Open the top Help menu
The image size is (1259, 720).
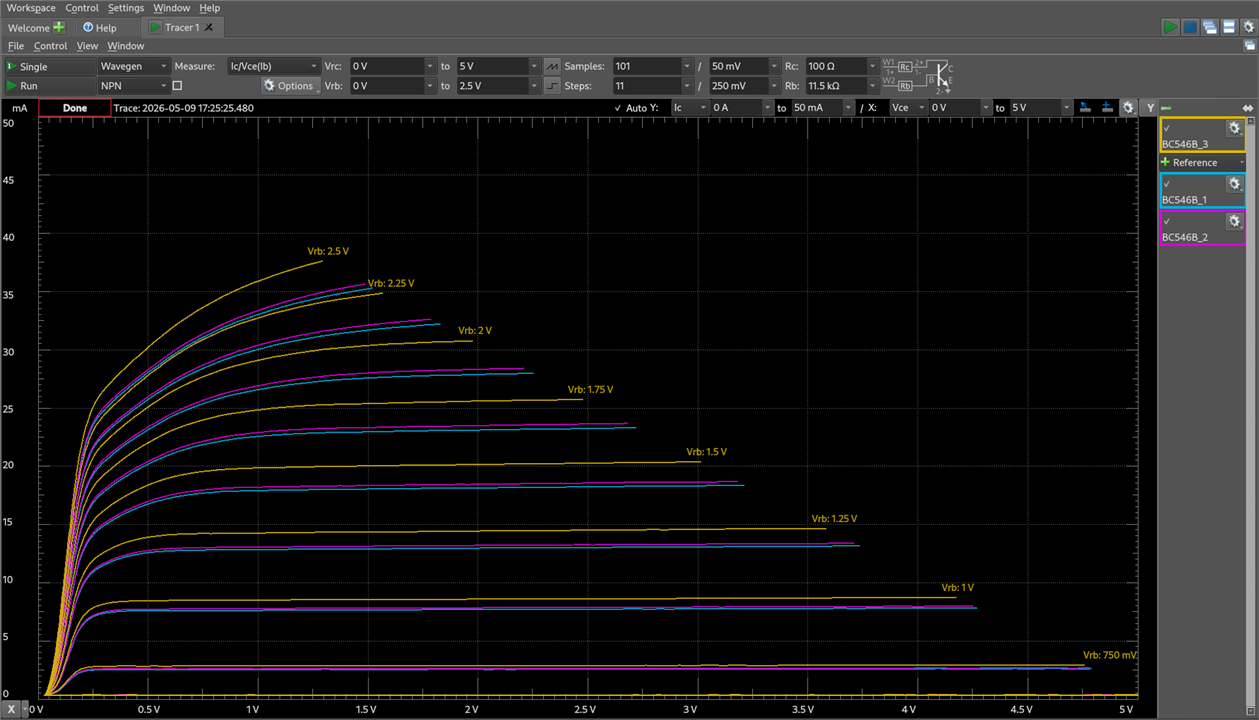[x=209, y=8]
